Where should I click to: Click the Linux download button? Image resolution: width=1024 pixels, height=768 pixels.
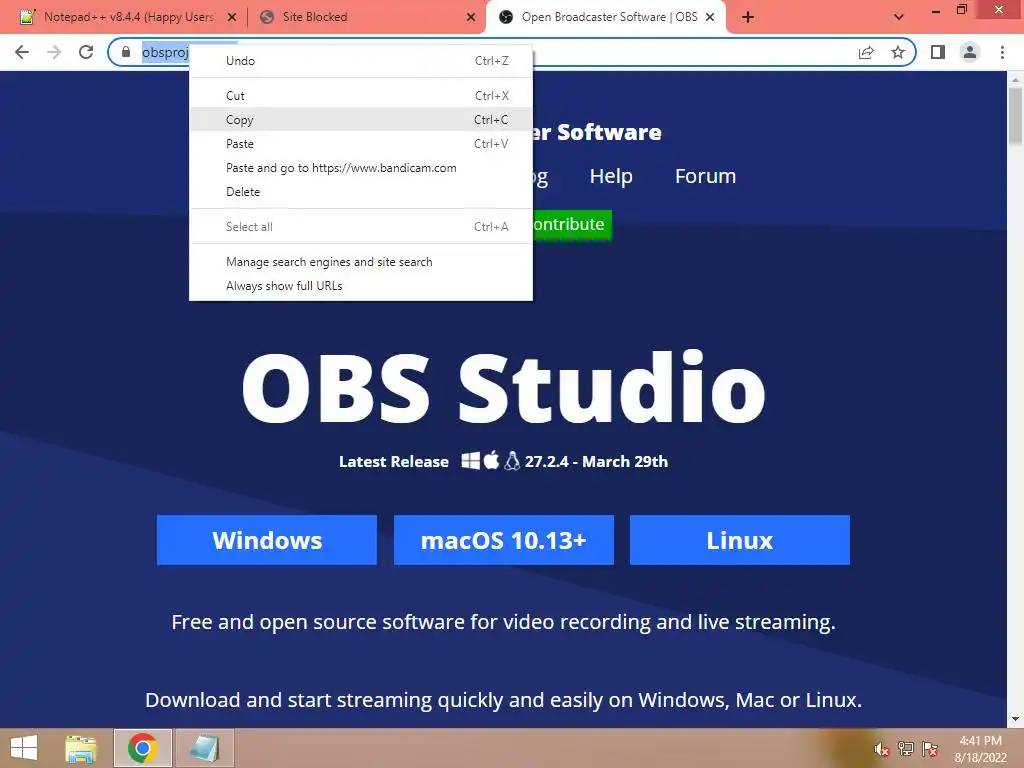tap(740, 540)
